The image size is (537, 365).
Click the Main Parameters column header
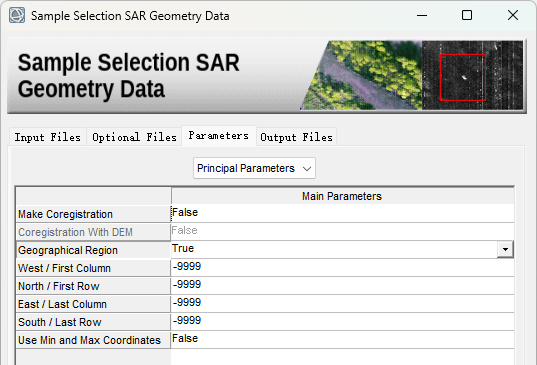tap(342, 196)
